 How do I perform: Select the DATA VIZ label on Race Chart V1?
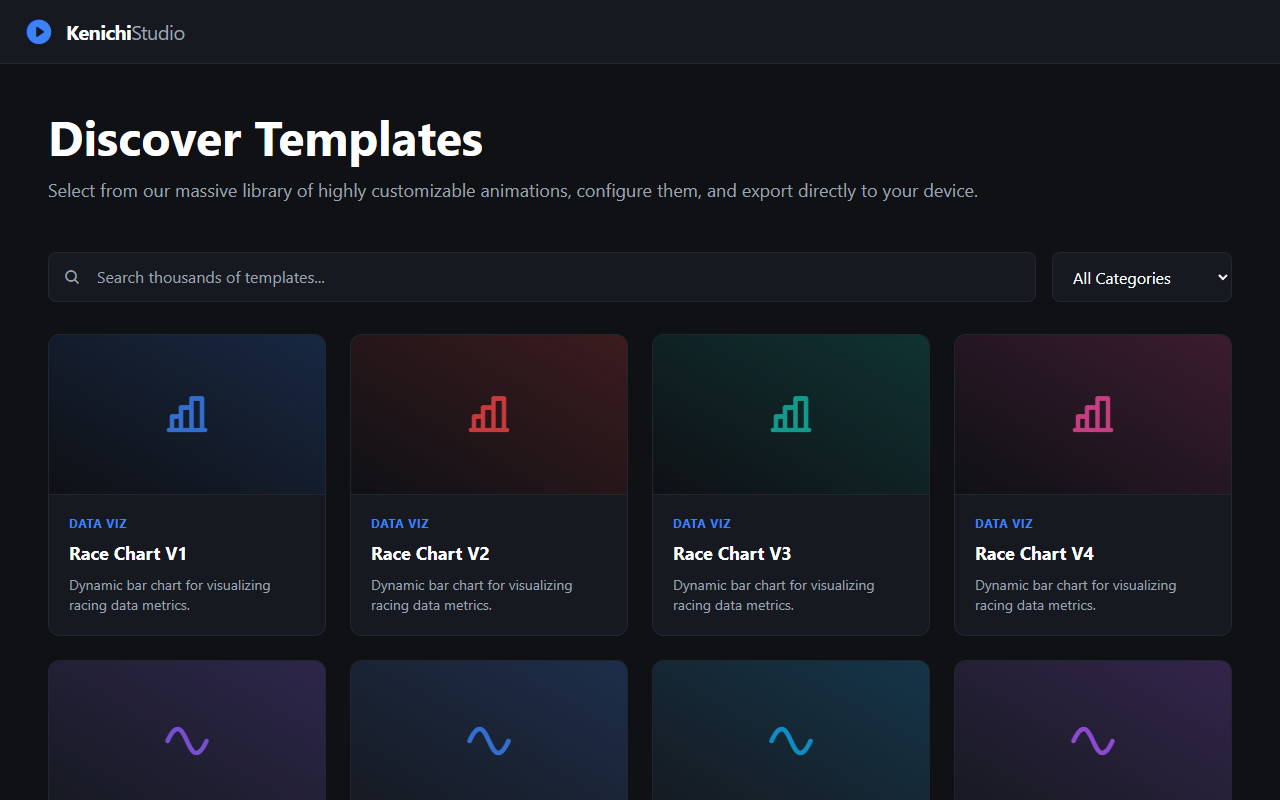pos(97,523)
